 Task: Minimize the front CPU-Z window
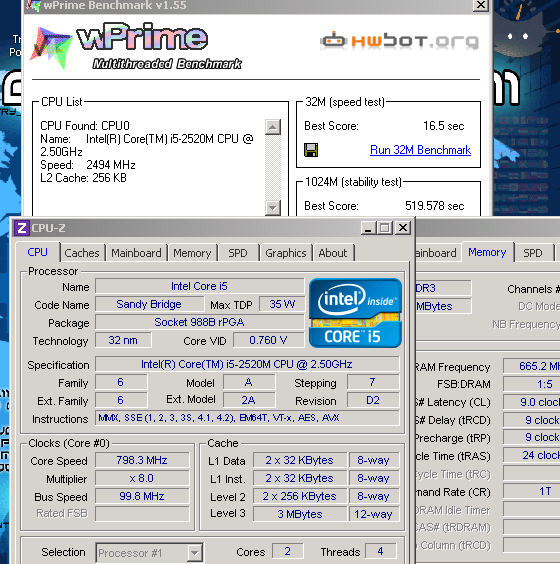pos(368,228)
